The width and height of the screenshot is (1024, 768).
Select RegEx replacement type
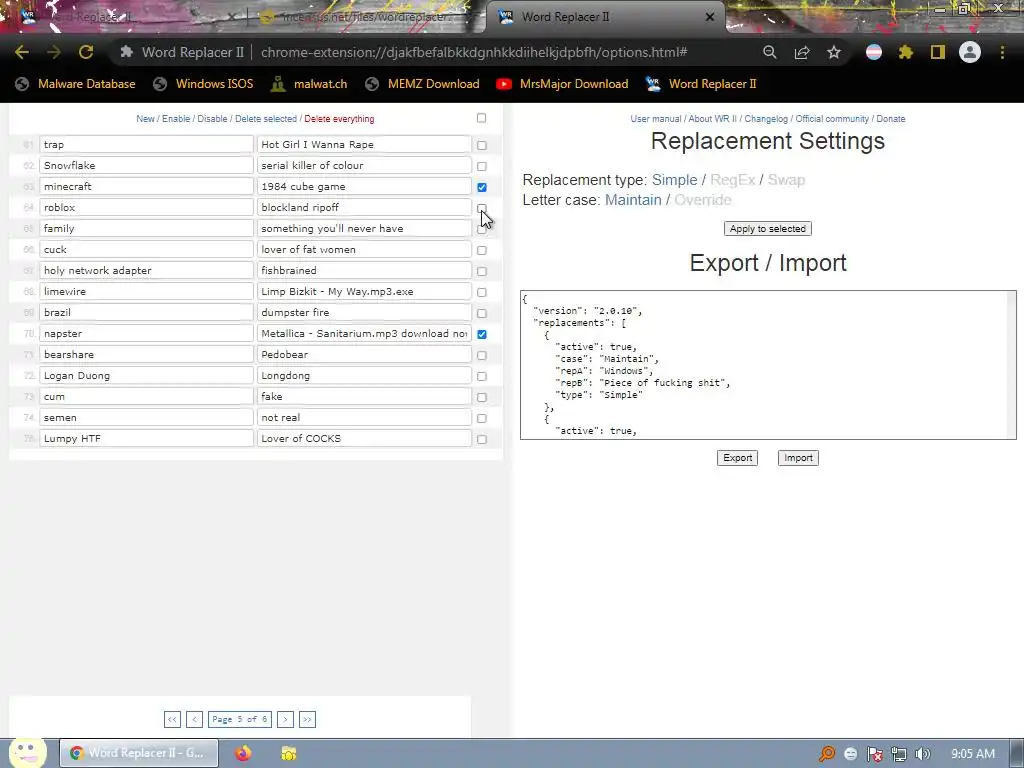click(x=733, y=180)
